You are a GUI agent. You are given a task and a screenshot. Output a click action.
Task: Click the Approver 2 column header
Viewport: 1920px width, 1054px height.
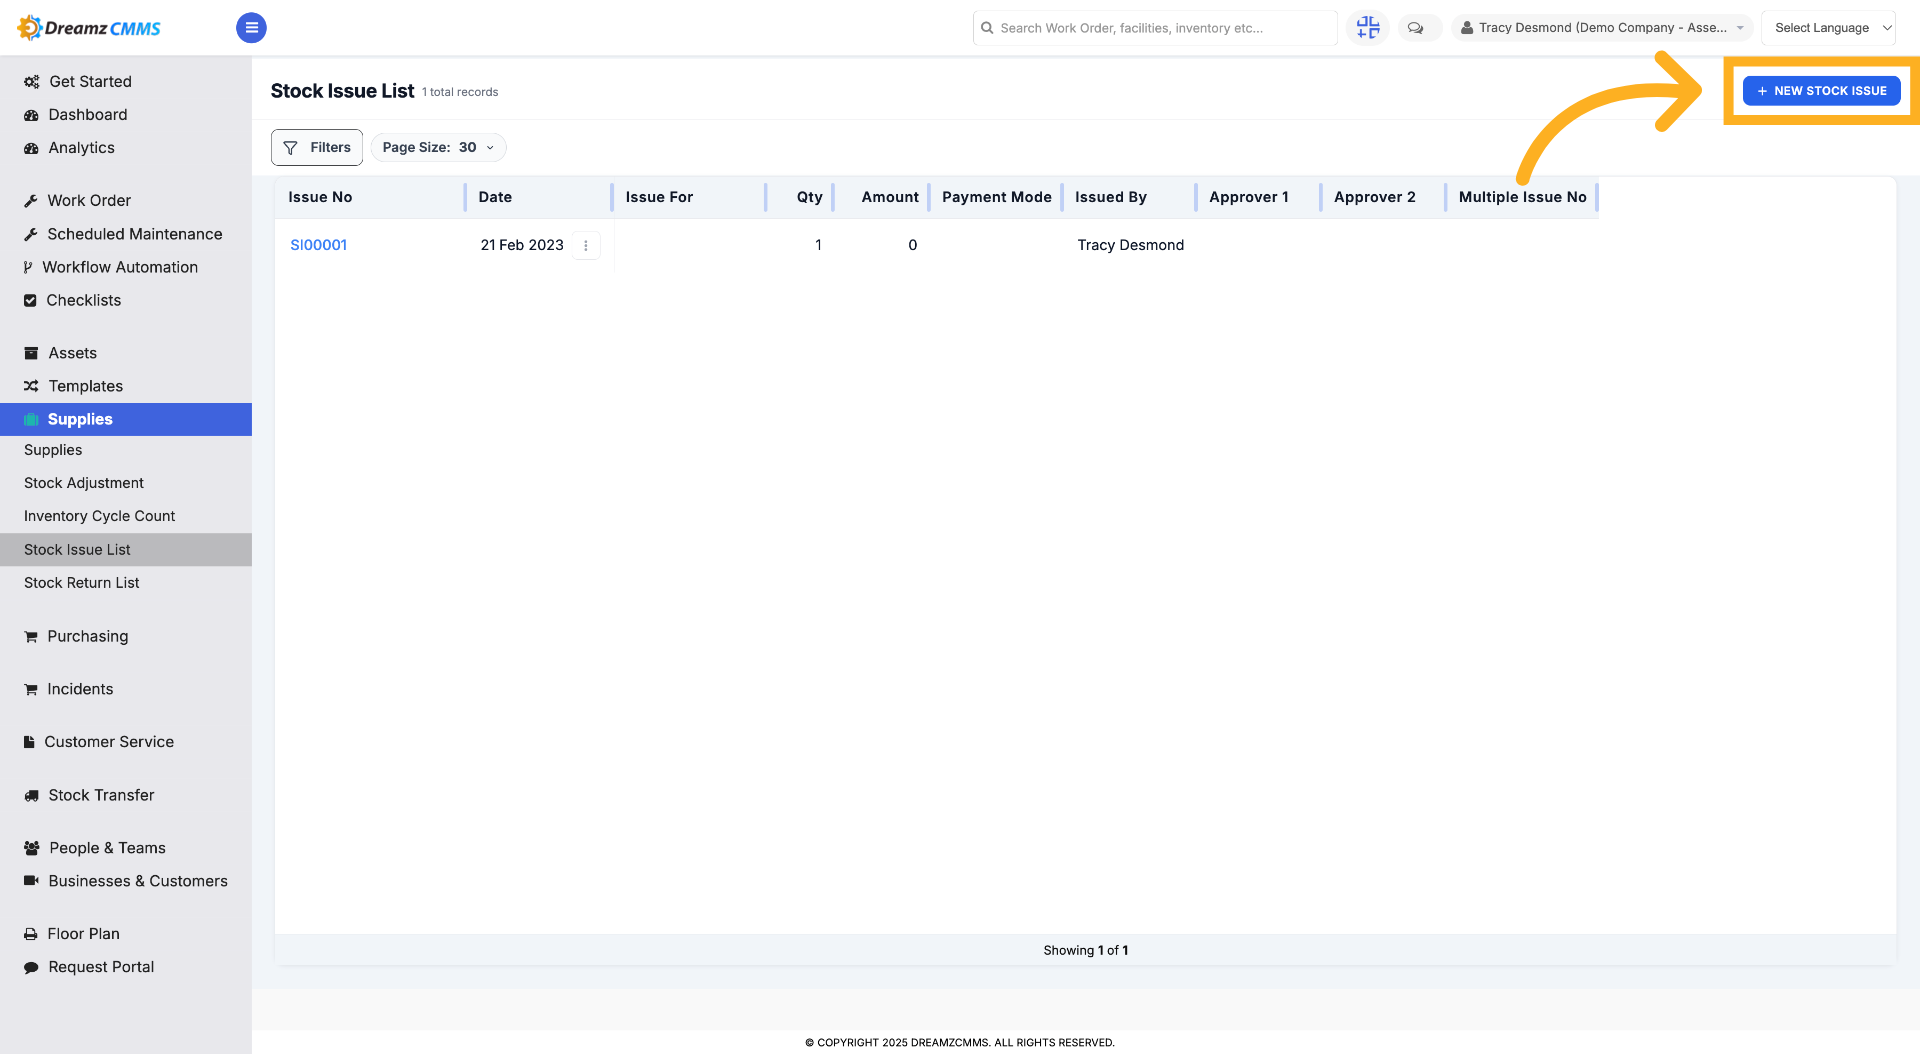(1375, 197)
